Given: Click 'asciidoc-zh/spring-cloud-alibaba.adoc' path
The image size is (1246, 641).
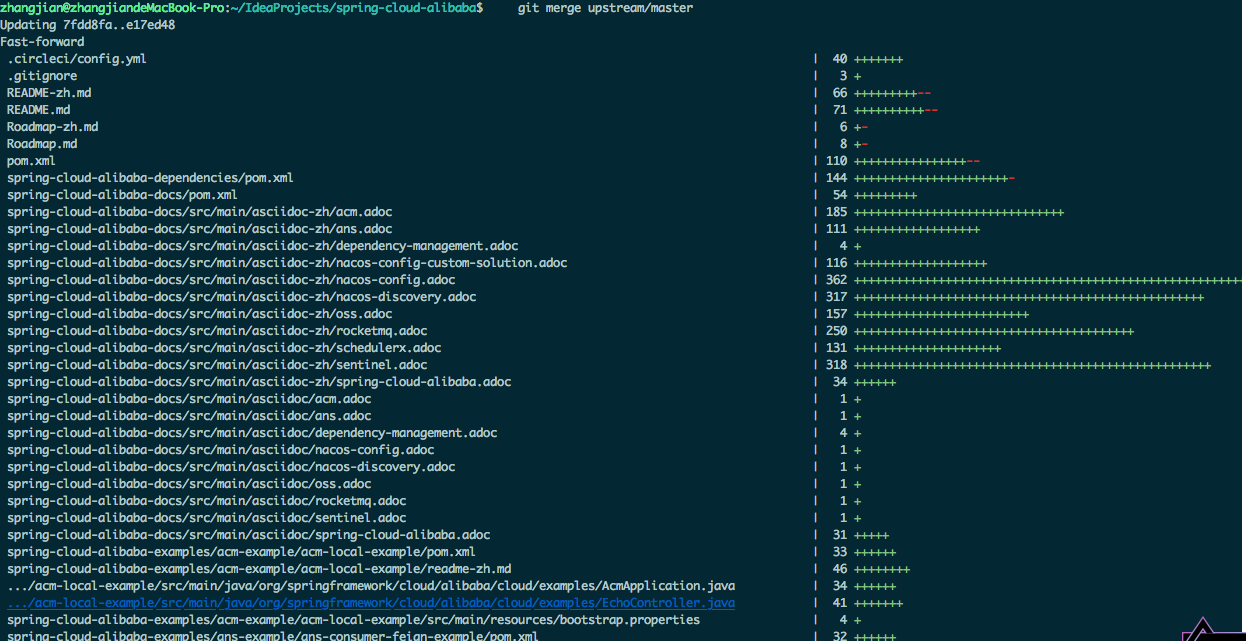Looking at the screenshot, I should point(259,382).
